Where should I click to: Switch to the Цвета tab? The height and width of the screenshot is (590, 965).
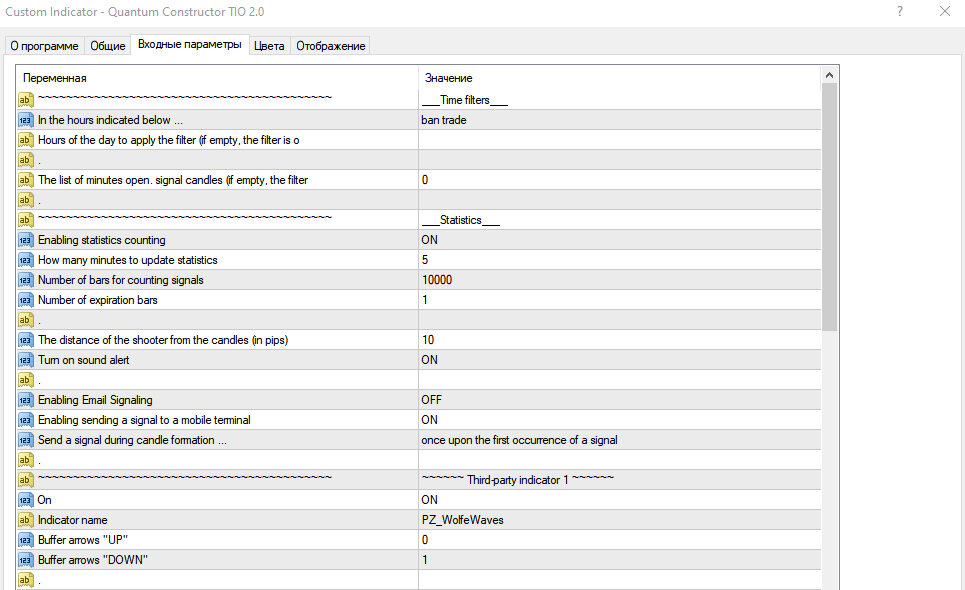(x=269, y=46)
